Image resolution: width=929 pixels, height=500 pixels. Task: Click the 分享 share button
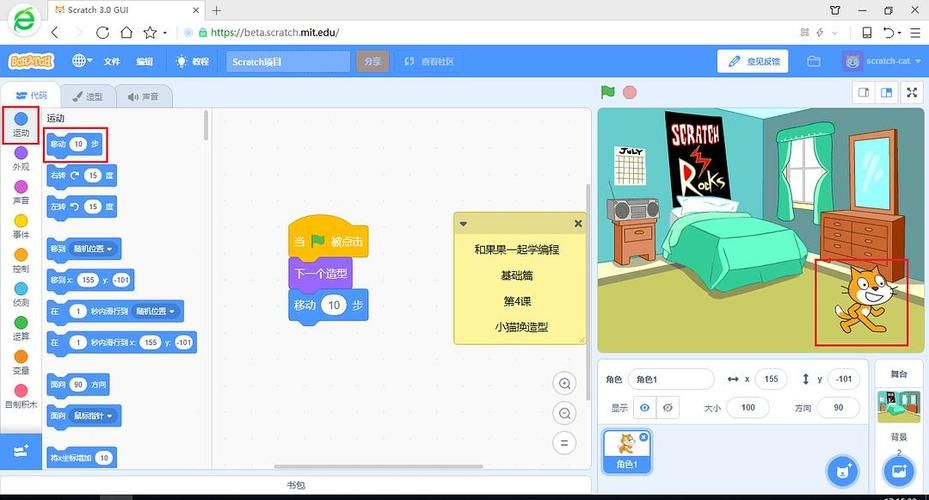(x=372, y=61)
